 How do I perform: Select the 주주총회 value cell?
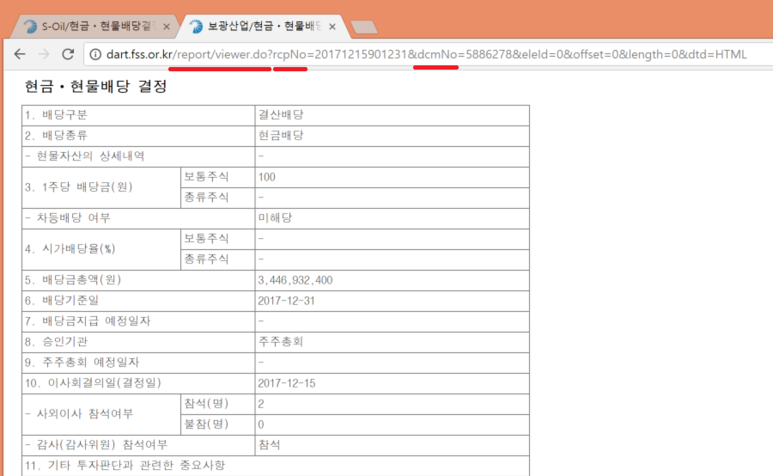(x=392, y=342)
